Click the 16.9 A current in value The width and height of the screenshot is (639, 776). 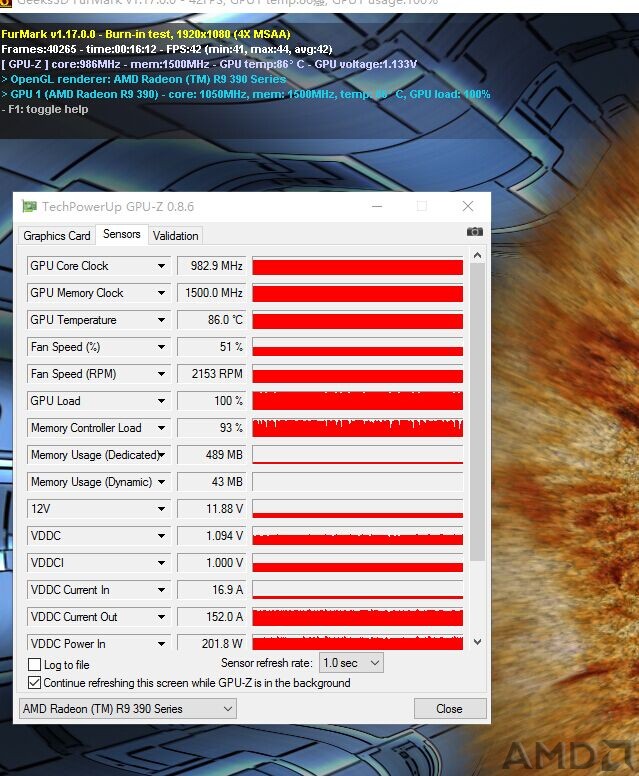[x=211, y=589]
